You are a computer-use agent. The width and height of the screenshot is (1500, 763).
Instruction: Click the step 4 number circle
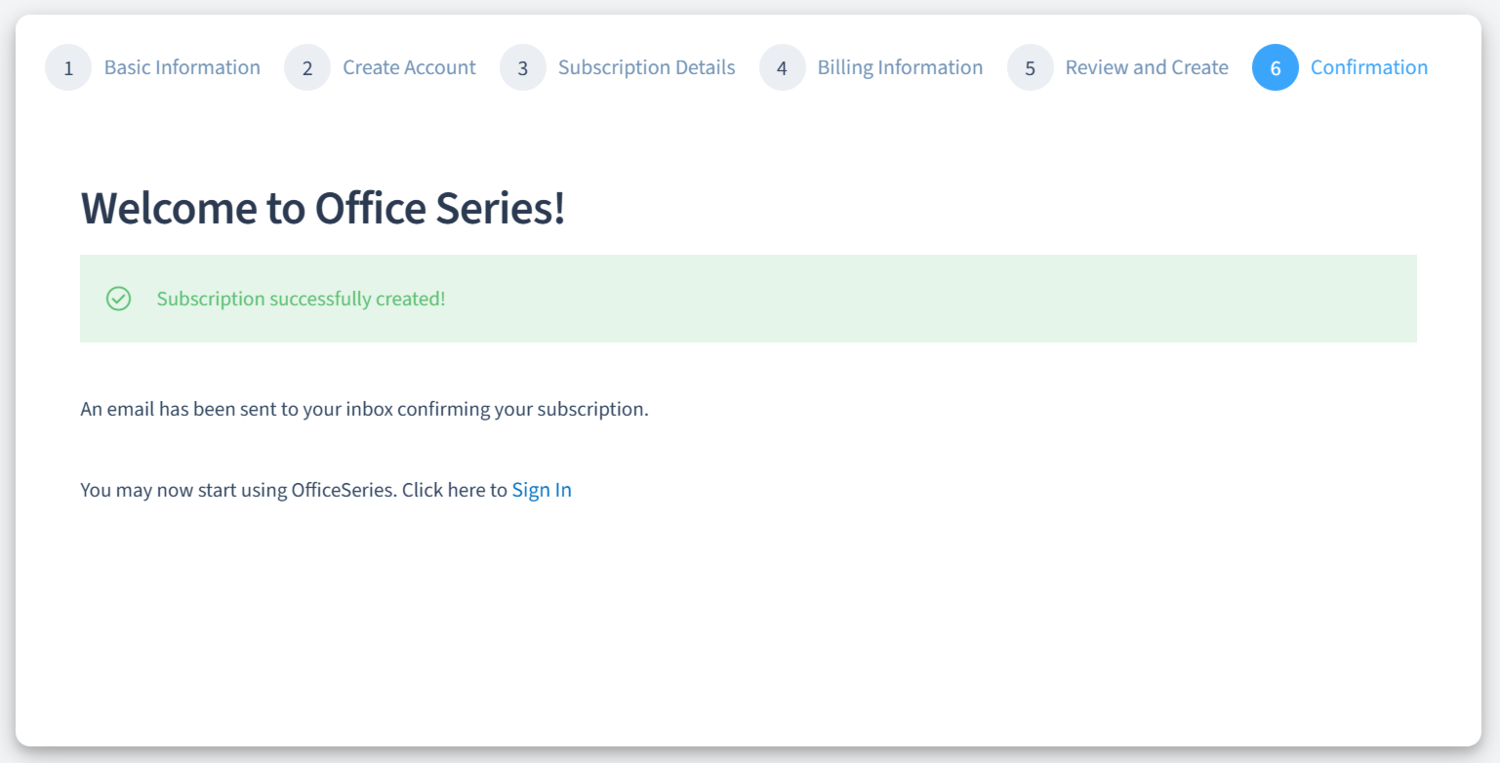(x=782, y=68)
